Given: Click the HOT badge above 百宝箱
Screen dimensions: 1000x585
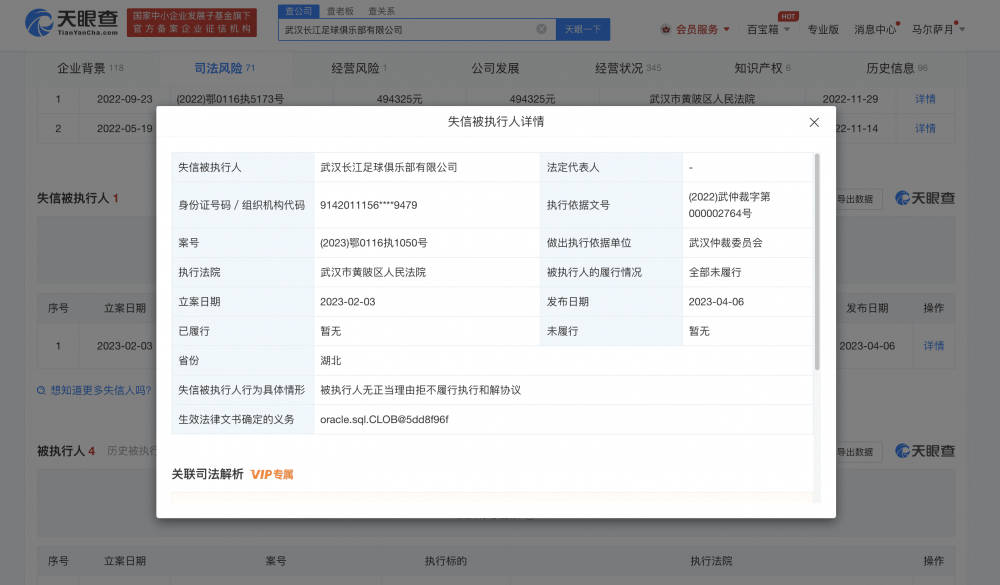Looking at the screenshot, I should 788,16.
